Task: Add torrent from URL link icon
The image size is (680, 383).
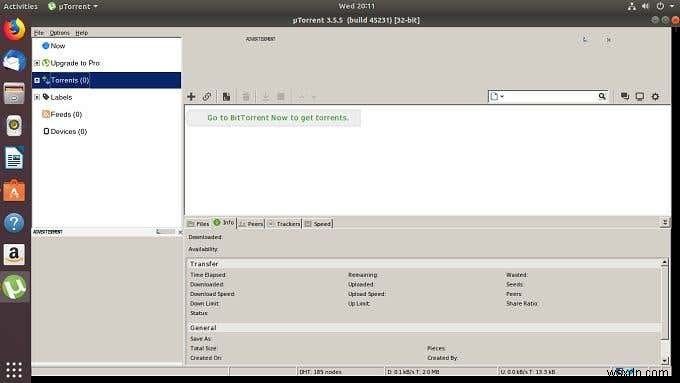Action: click(207, 96)
